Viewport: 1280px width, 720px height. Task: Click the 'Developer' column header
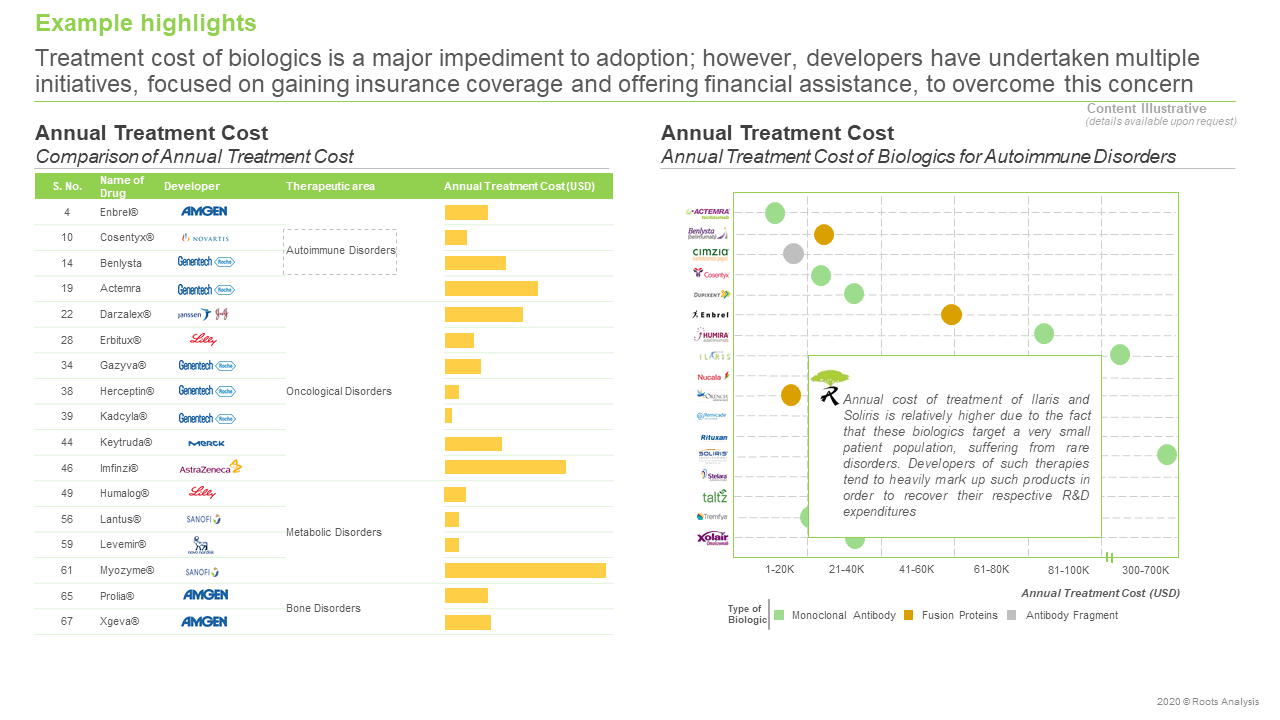pyautogui.click(x=192, y=186)
